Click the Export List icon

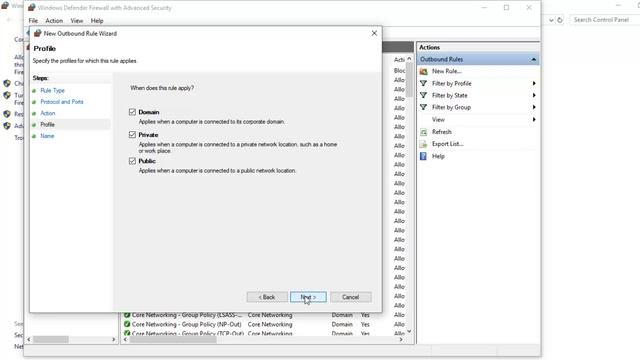pos(423,144)
